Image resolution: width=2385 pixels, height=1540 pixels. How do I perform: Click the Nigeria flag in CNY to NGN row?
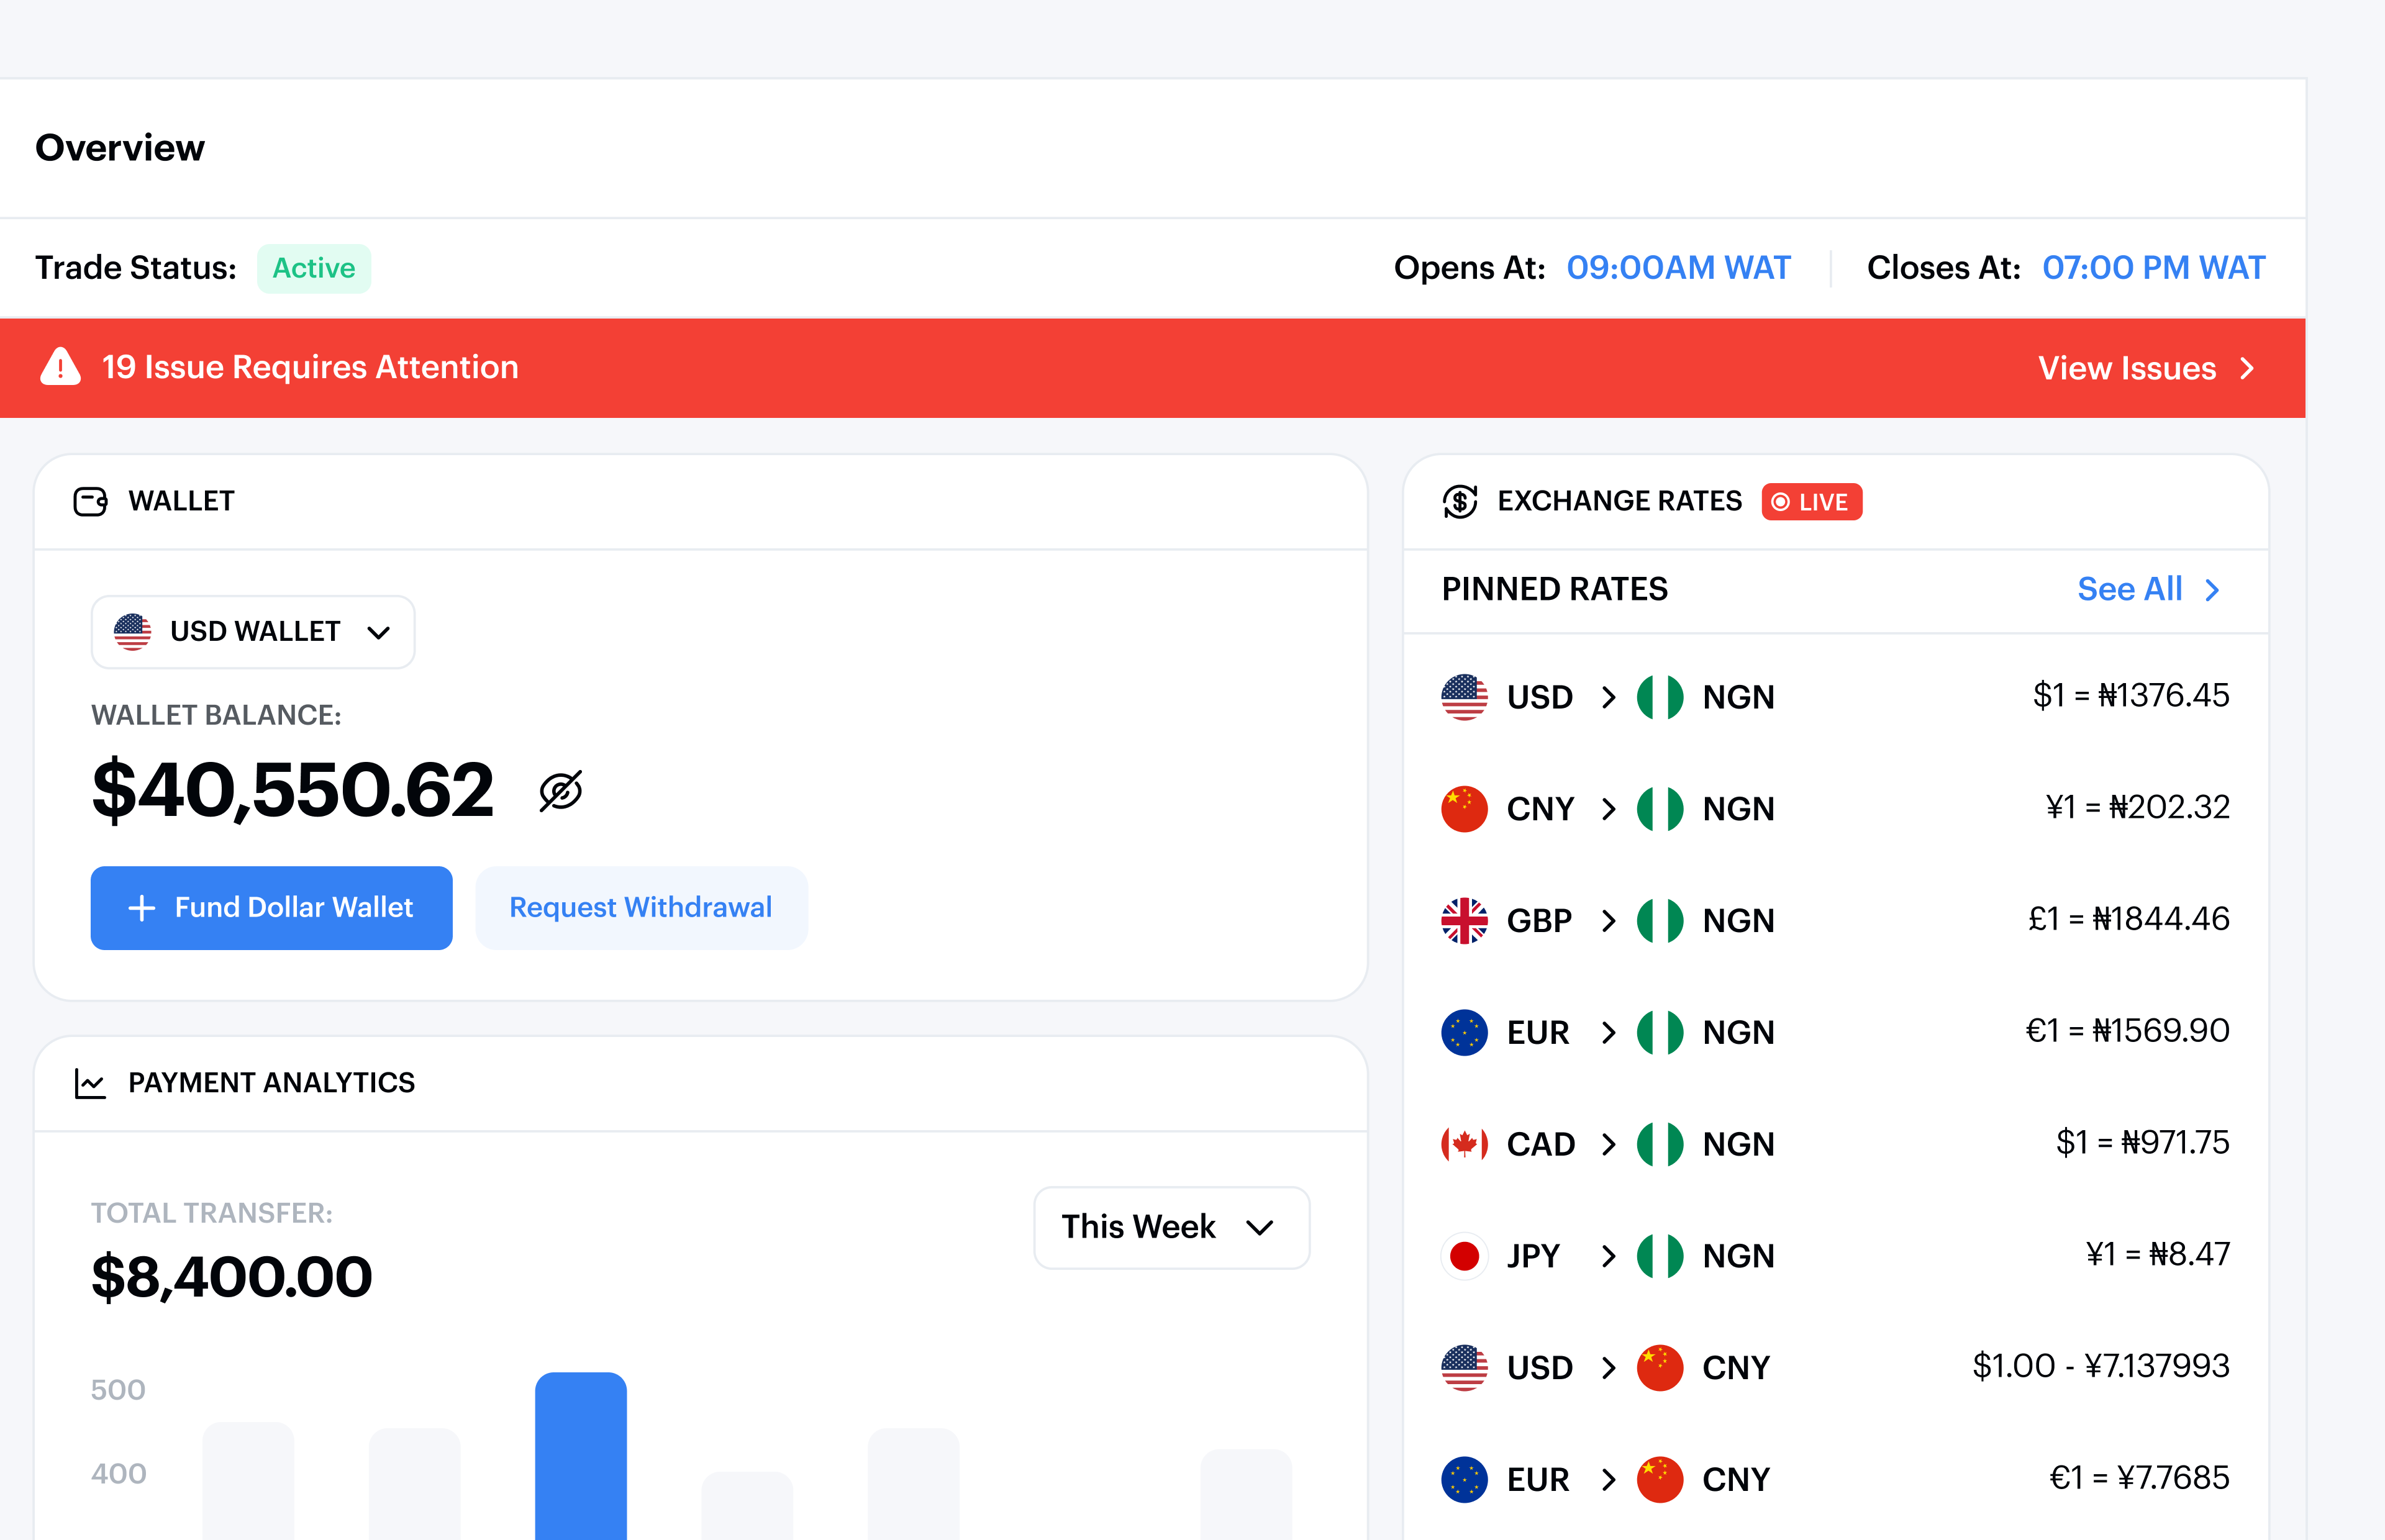pyautogui.click(x=1660, y=809)
